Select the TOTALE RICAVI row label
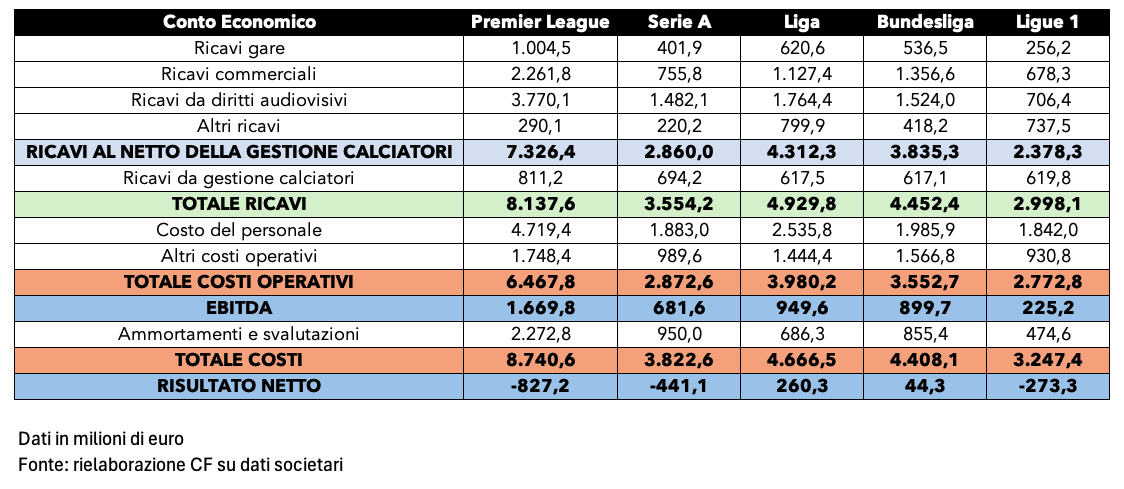This screenshot has height=489, width=1124. [x=239, y=204]
